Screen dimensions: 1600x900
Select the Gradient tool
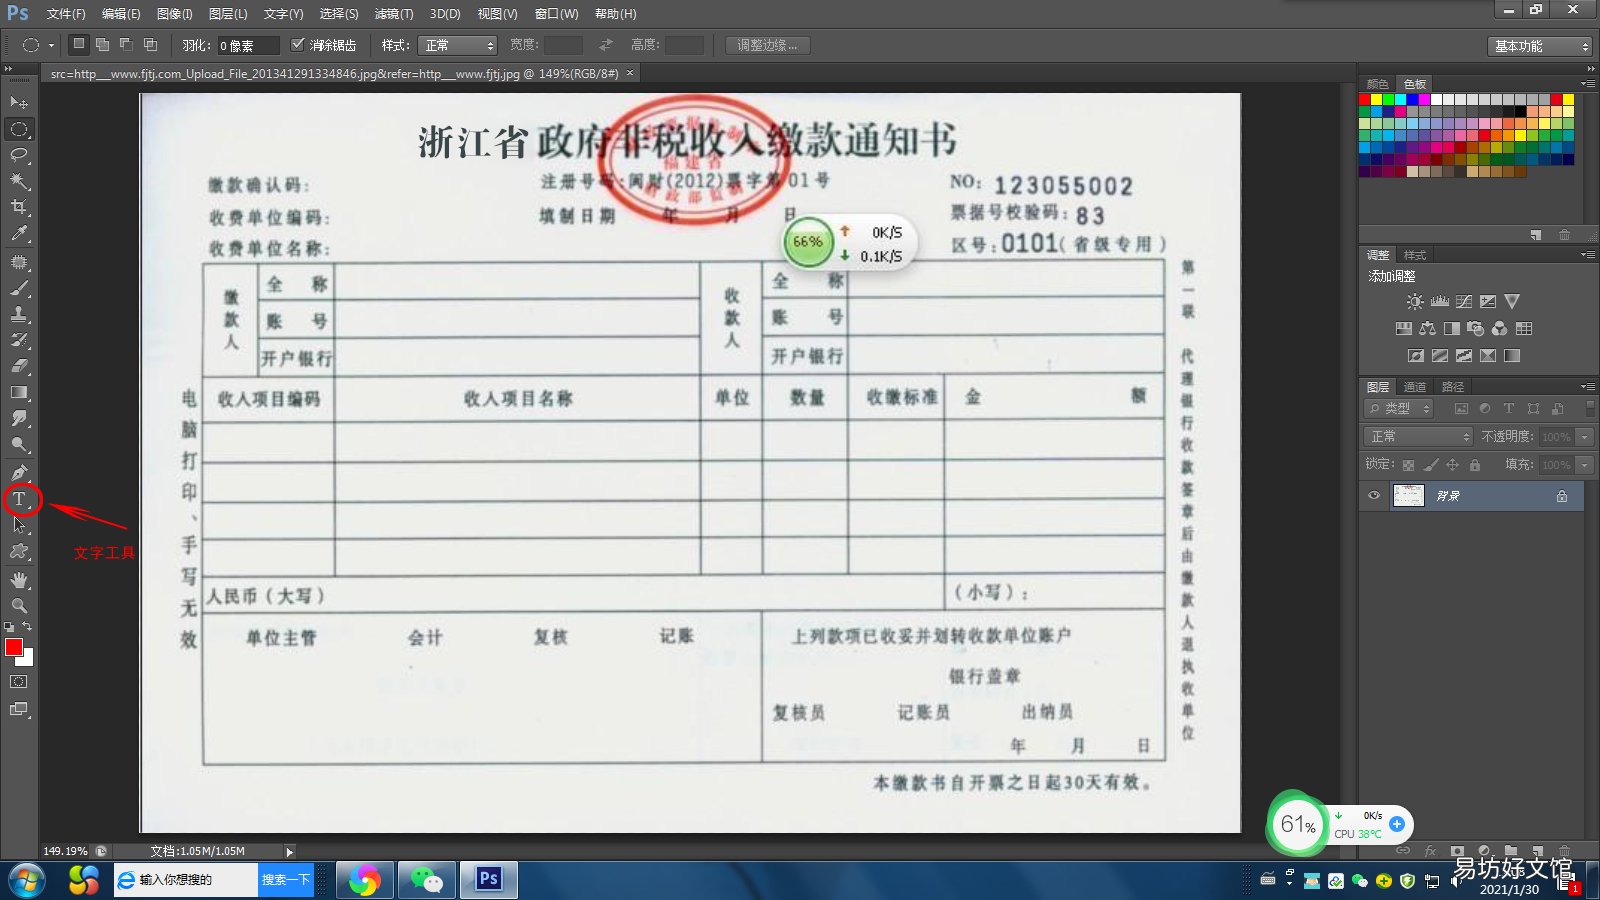[x=19, y=392]
